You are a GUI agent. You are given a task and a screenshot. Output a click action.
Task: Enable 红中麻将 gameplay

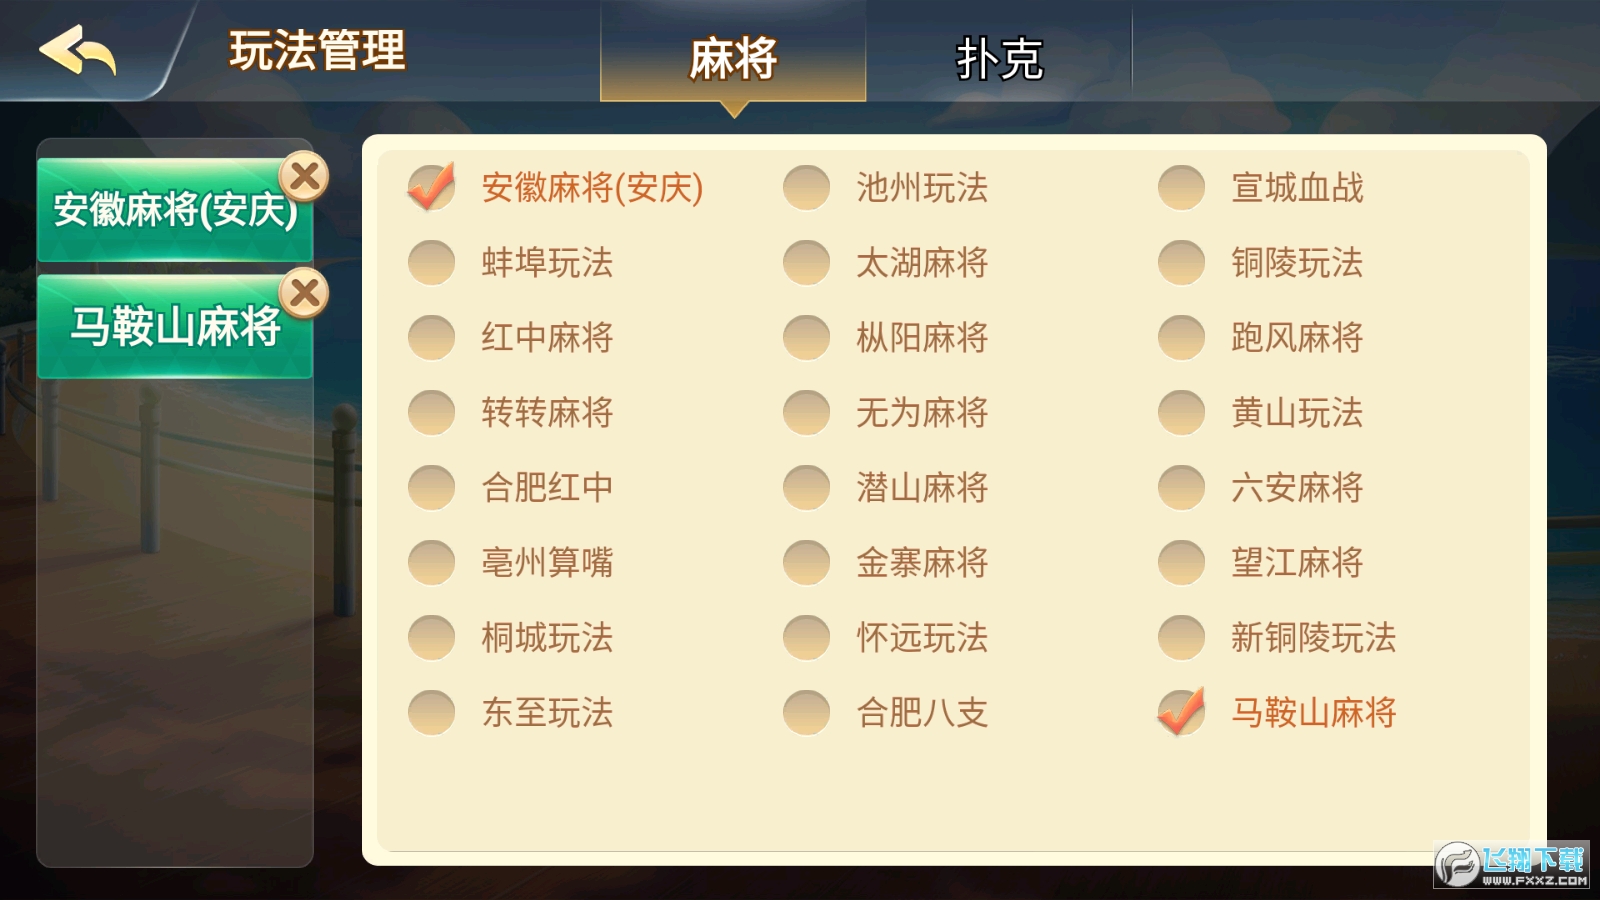[x=432, y=337]
